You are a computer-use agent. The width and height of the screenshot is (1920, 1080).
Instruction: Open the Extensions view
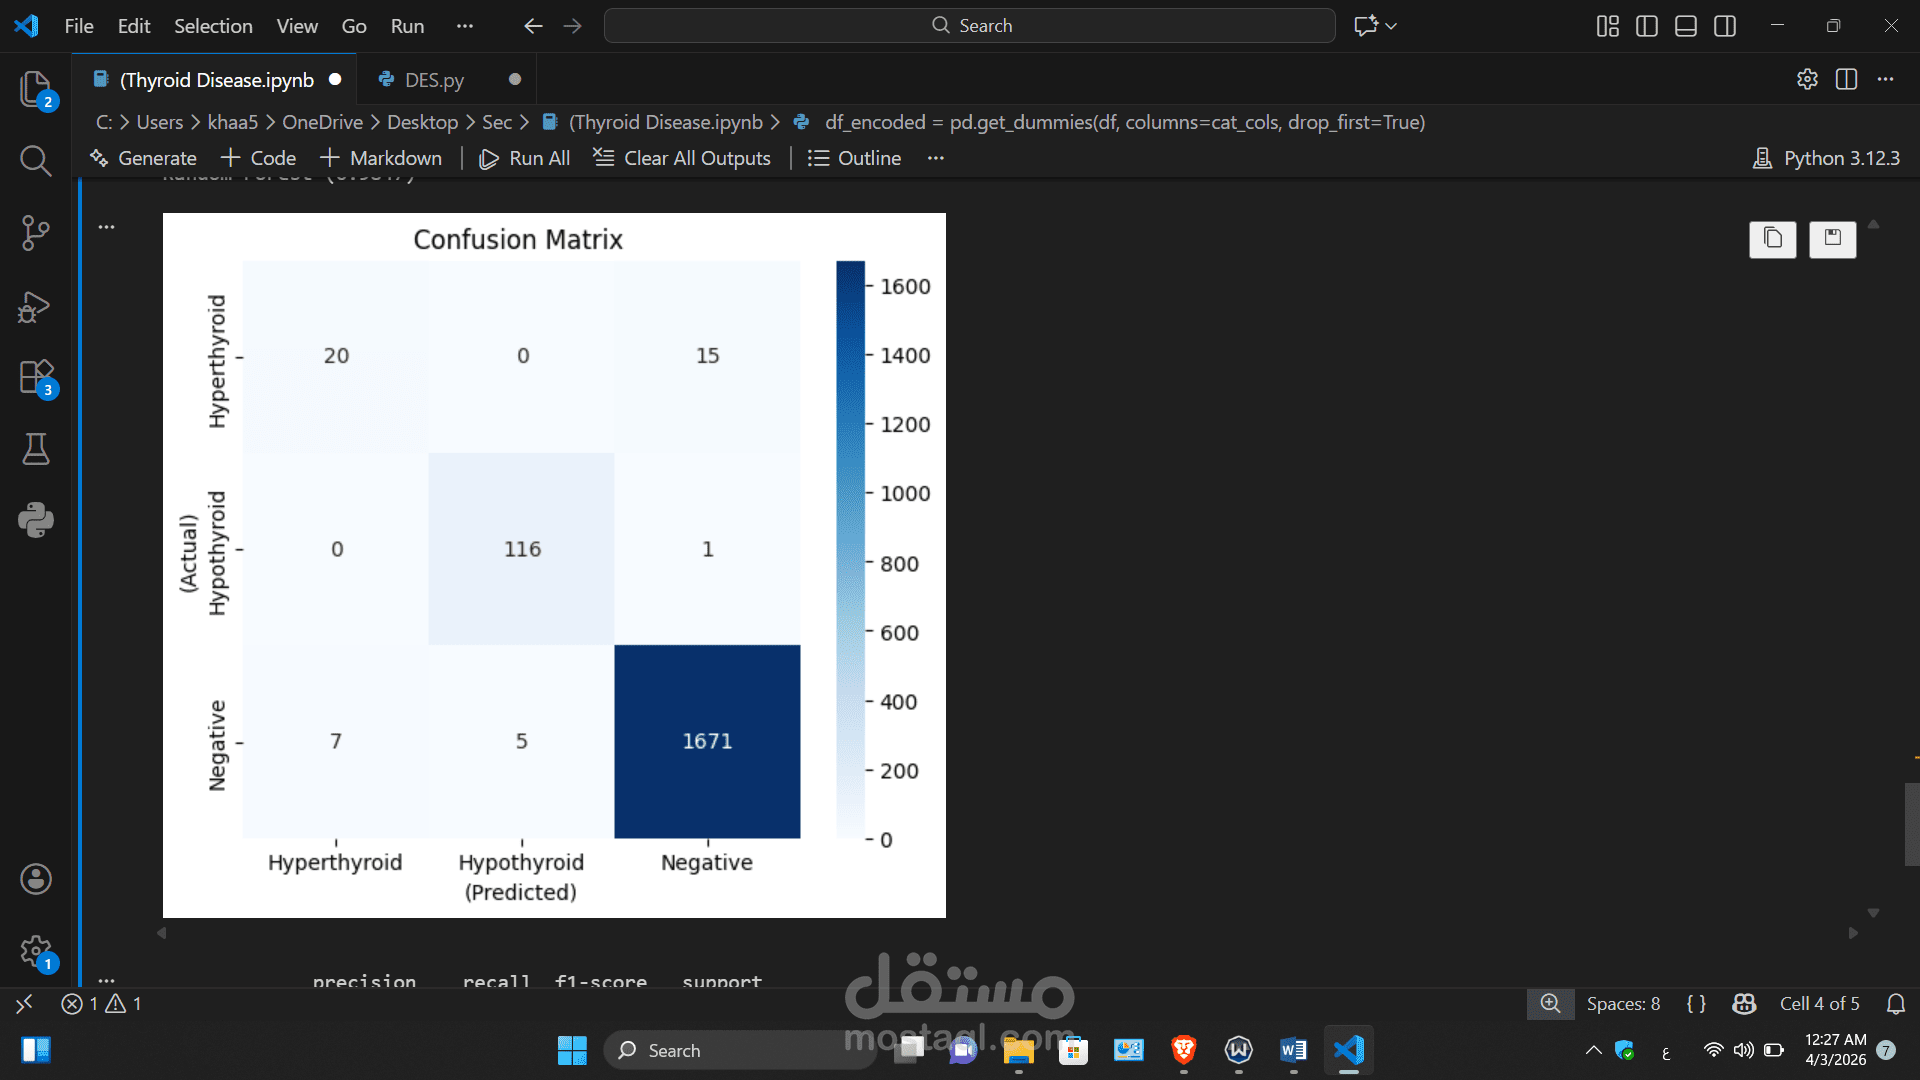pos(36,378)
